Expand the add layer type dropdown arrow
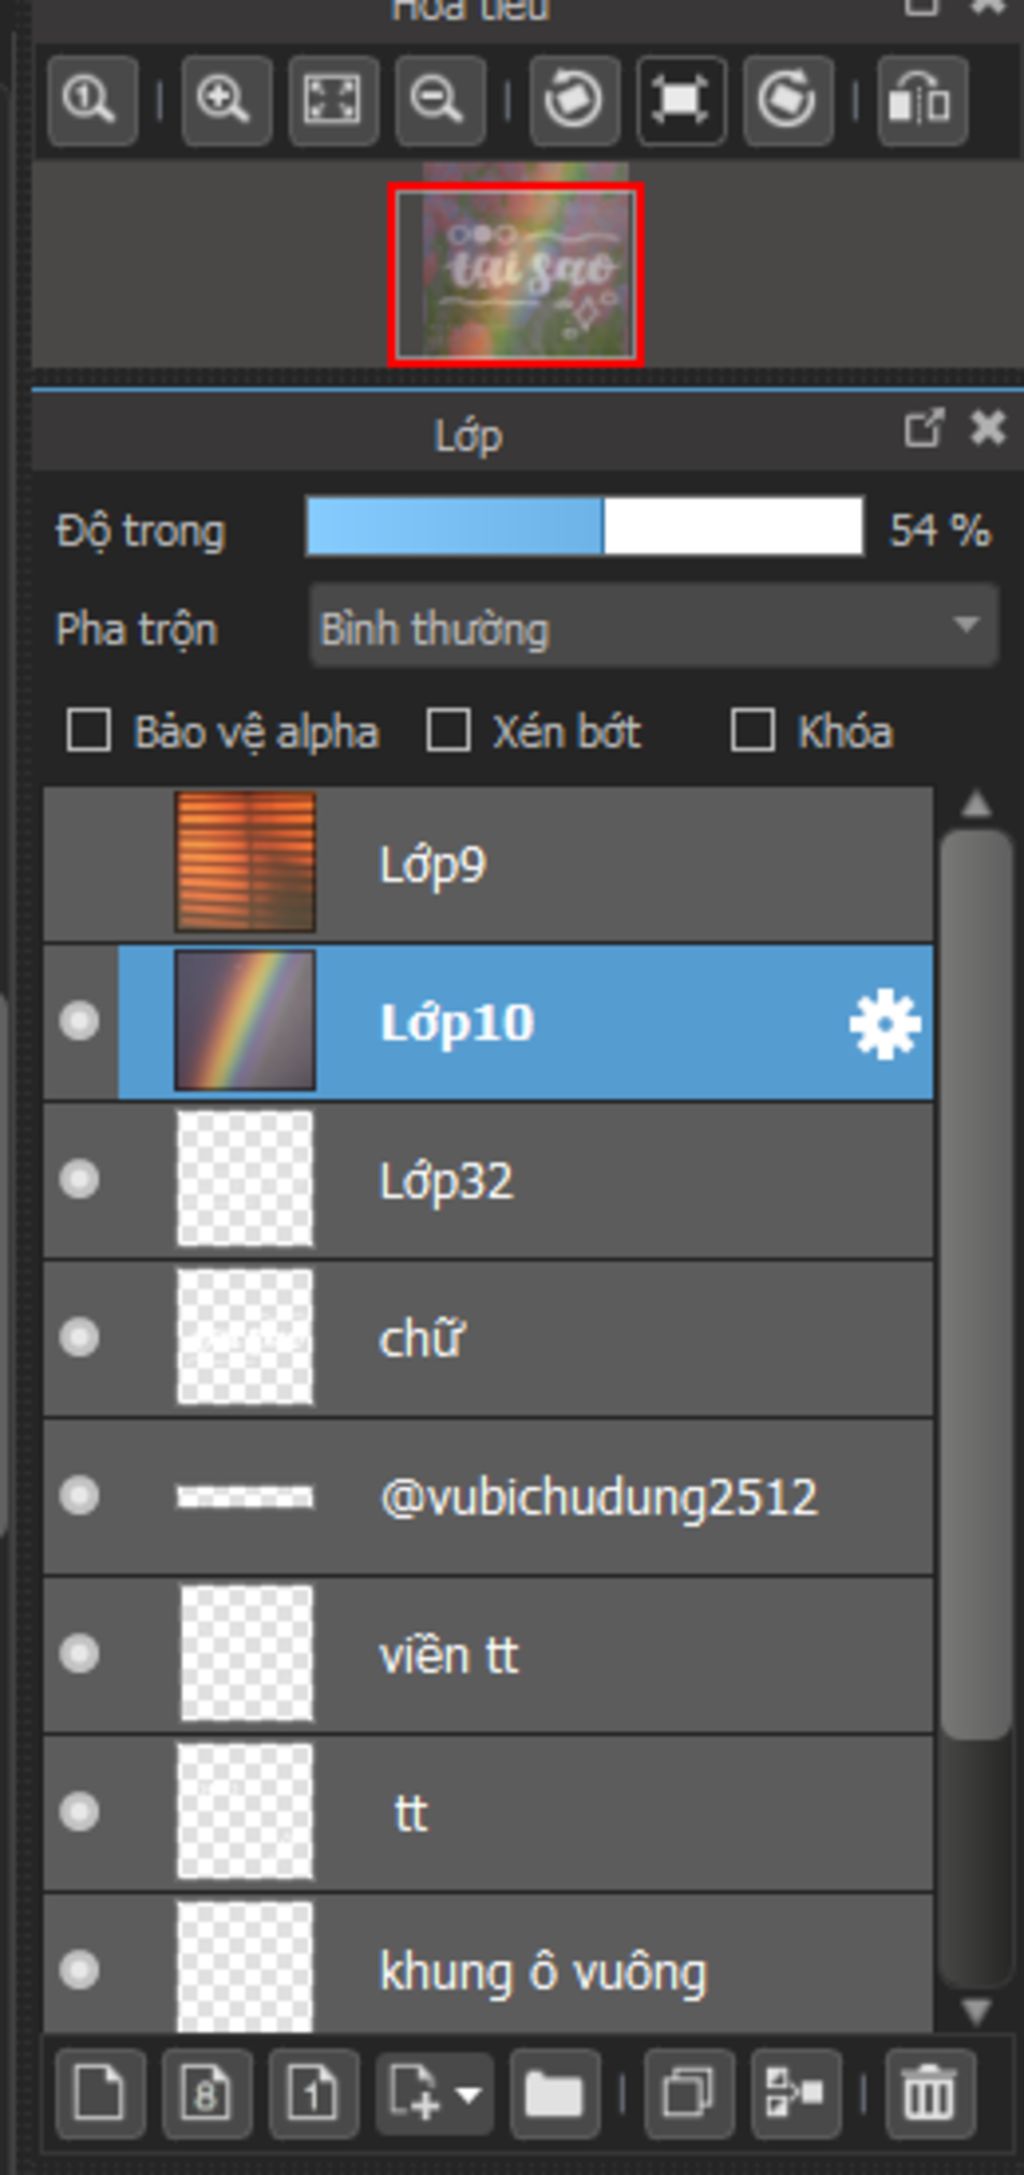1024x2175 pixels. tap(468, 2093)
